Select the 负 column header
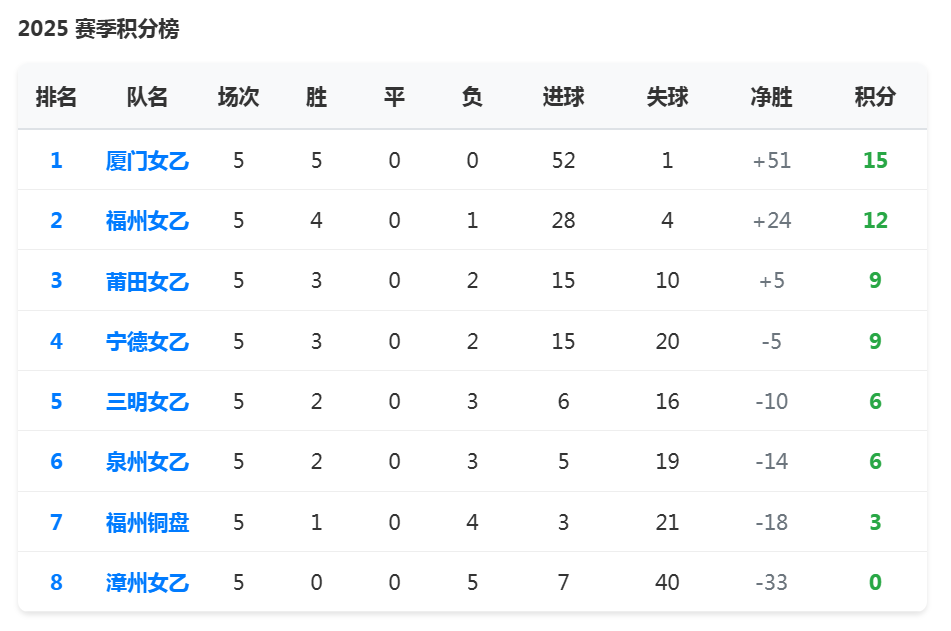951x631 pixels. click(472, 97)
